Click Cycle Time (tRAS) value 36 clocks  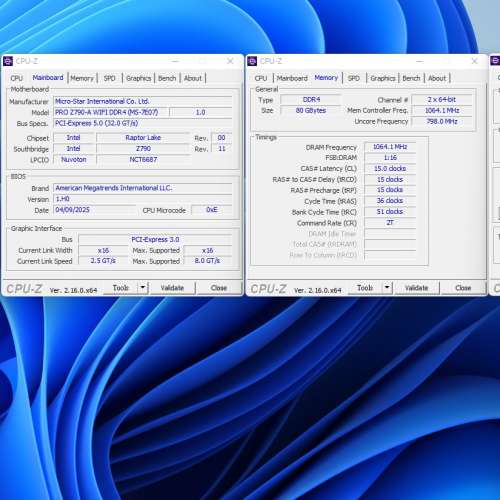click(x=390, y=201)
